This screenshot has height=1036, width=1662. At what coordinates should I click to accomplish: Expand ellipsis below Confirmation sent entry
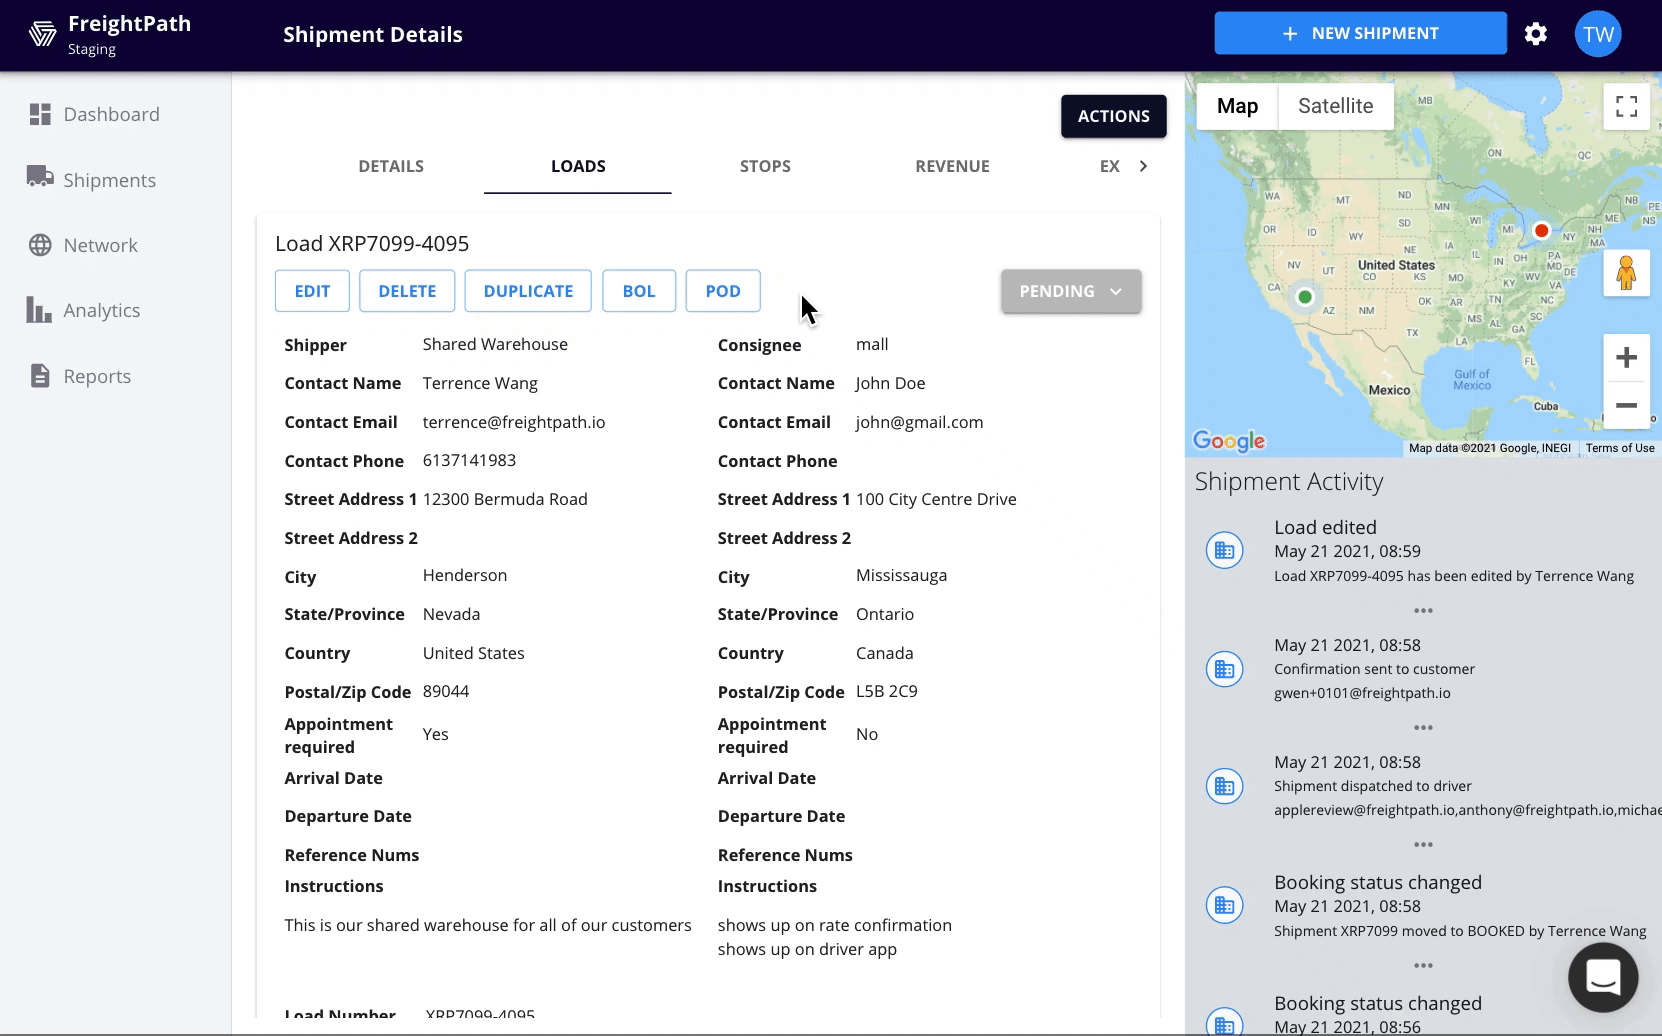pos(1423,727)
